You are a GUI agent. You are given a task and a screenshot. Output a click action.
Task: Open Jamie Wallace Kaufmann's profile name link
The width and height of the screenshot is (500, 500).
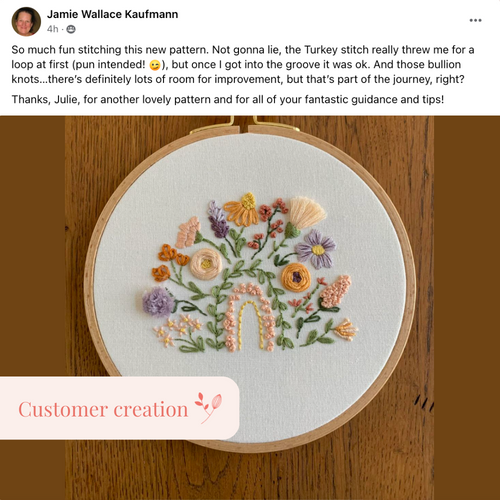112,14
